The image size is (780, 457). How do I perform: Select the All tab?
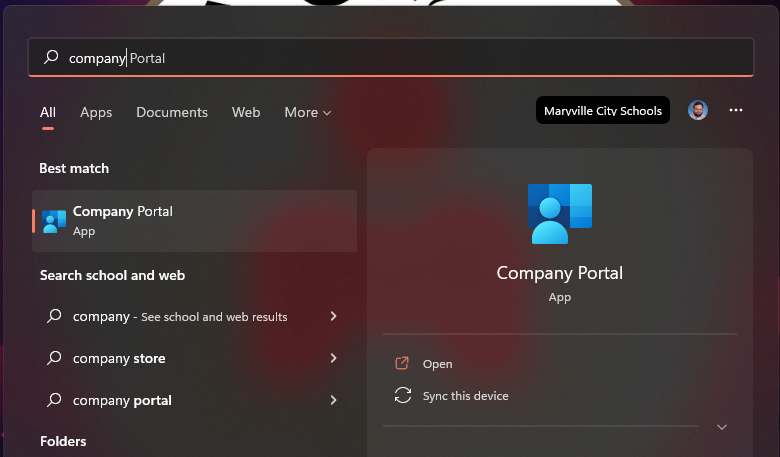[48, 112]
